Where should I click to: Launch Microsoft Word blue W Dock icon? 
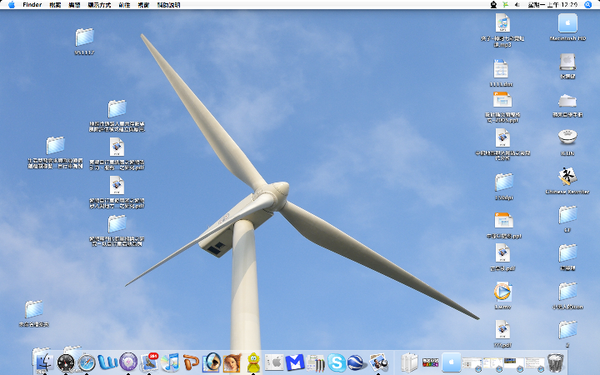click(x=108, y=362)
